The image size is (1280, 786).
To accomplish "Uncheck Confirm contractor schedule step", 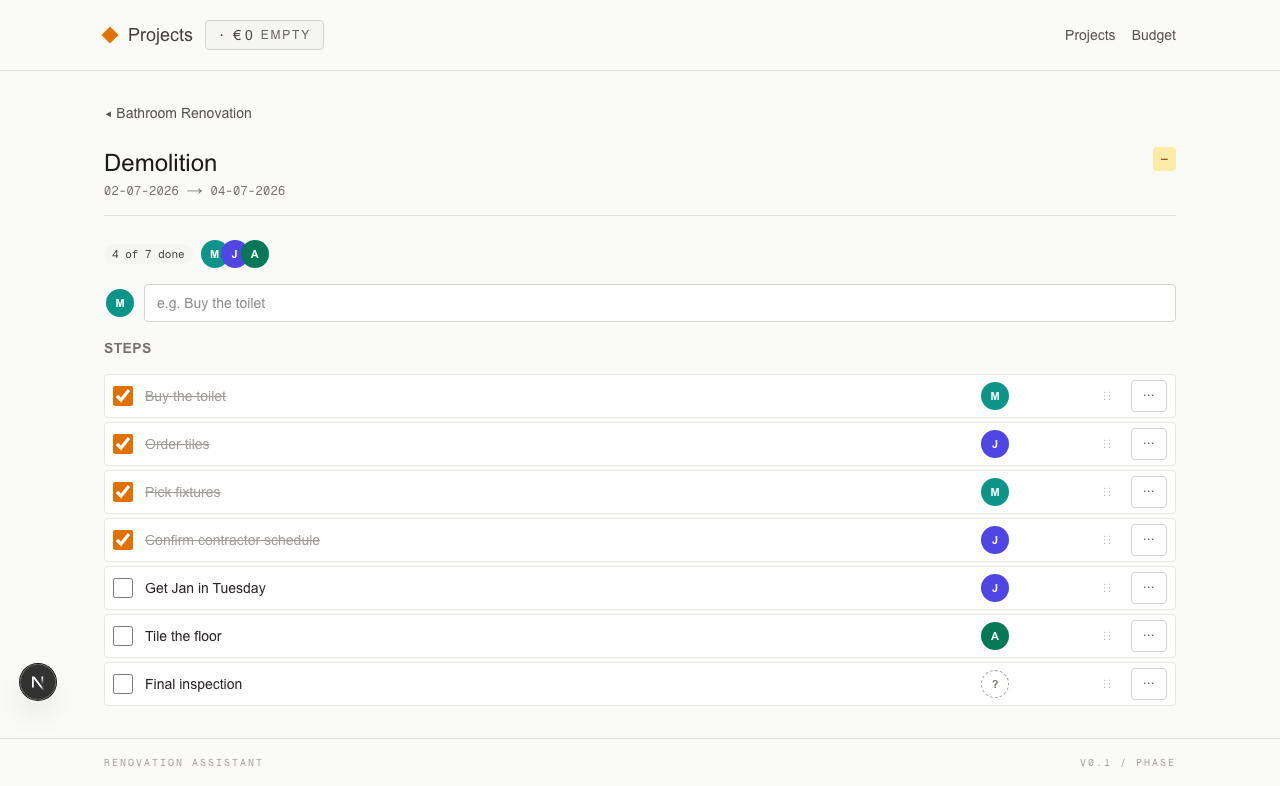I will (123, 540).
